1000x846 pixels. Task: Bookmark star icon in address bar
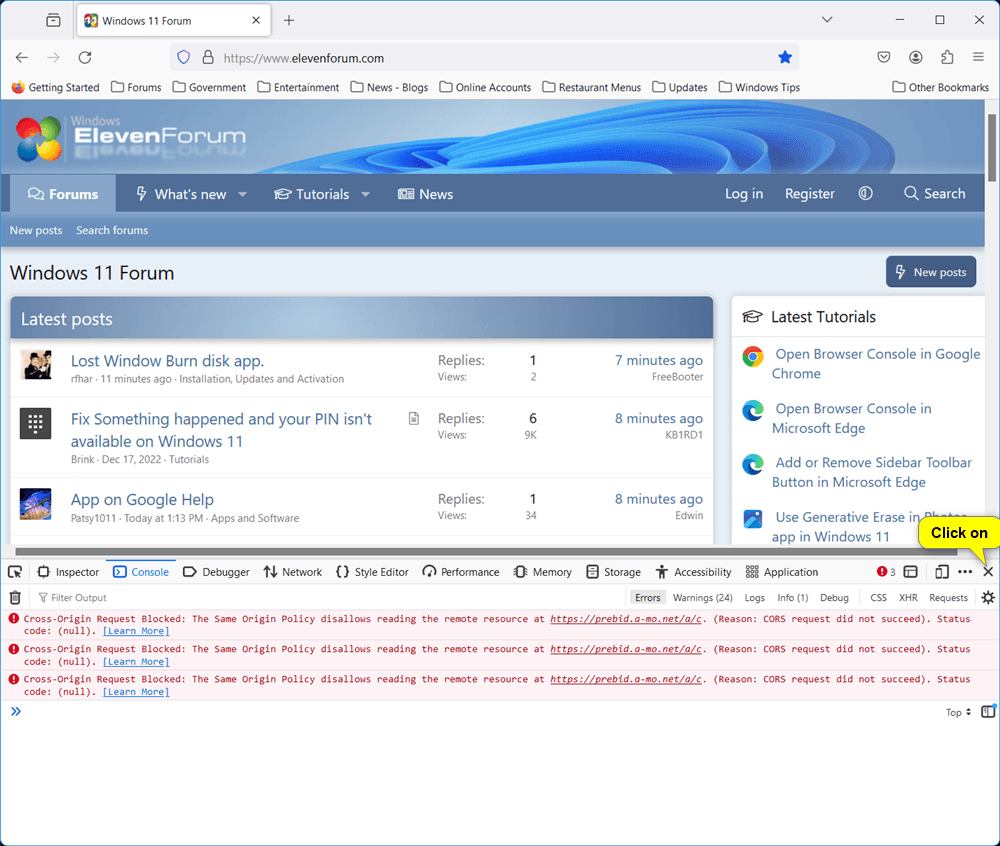point(785,58)
